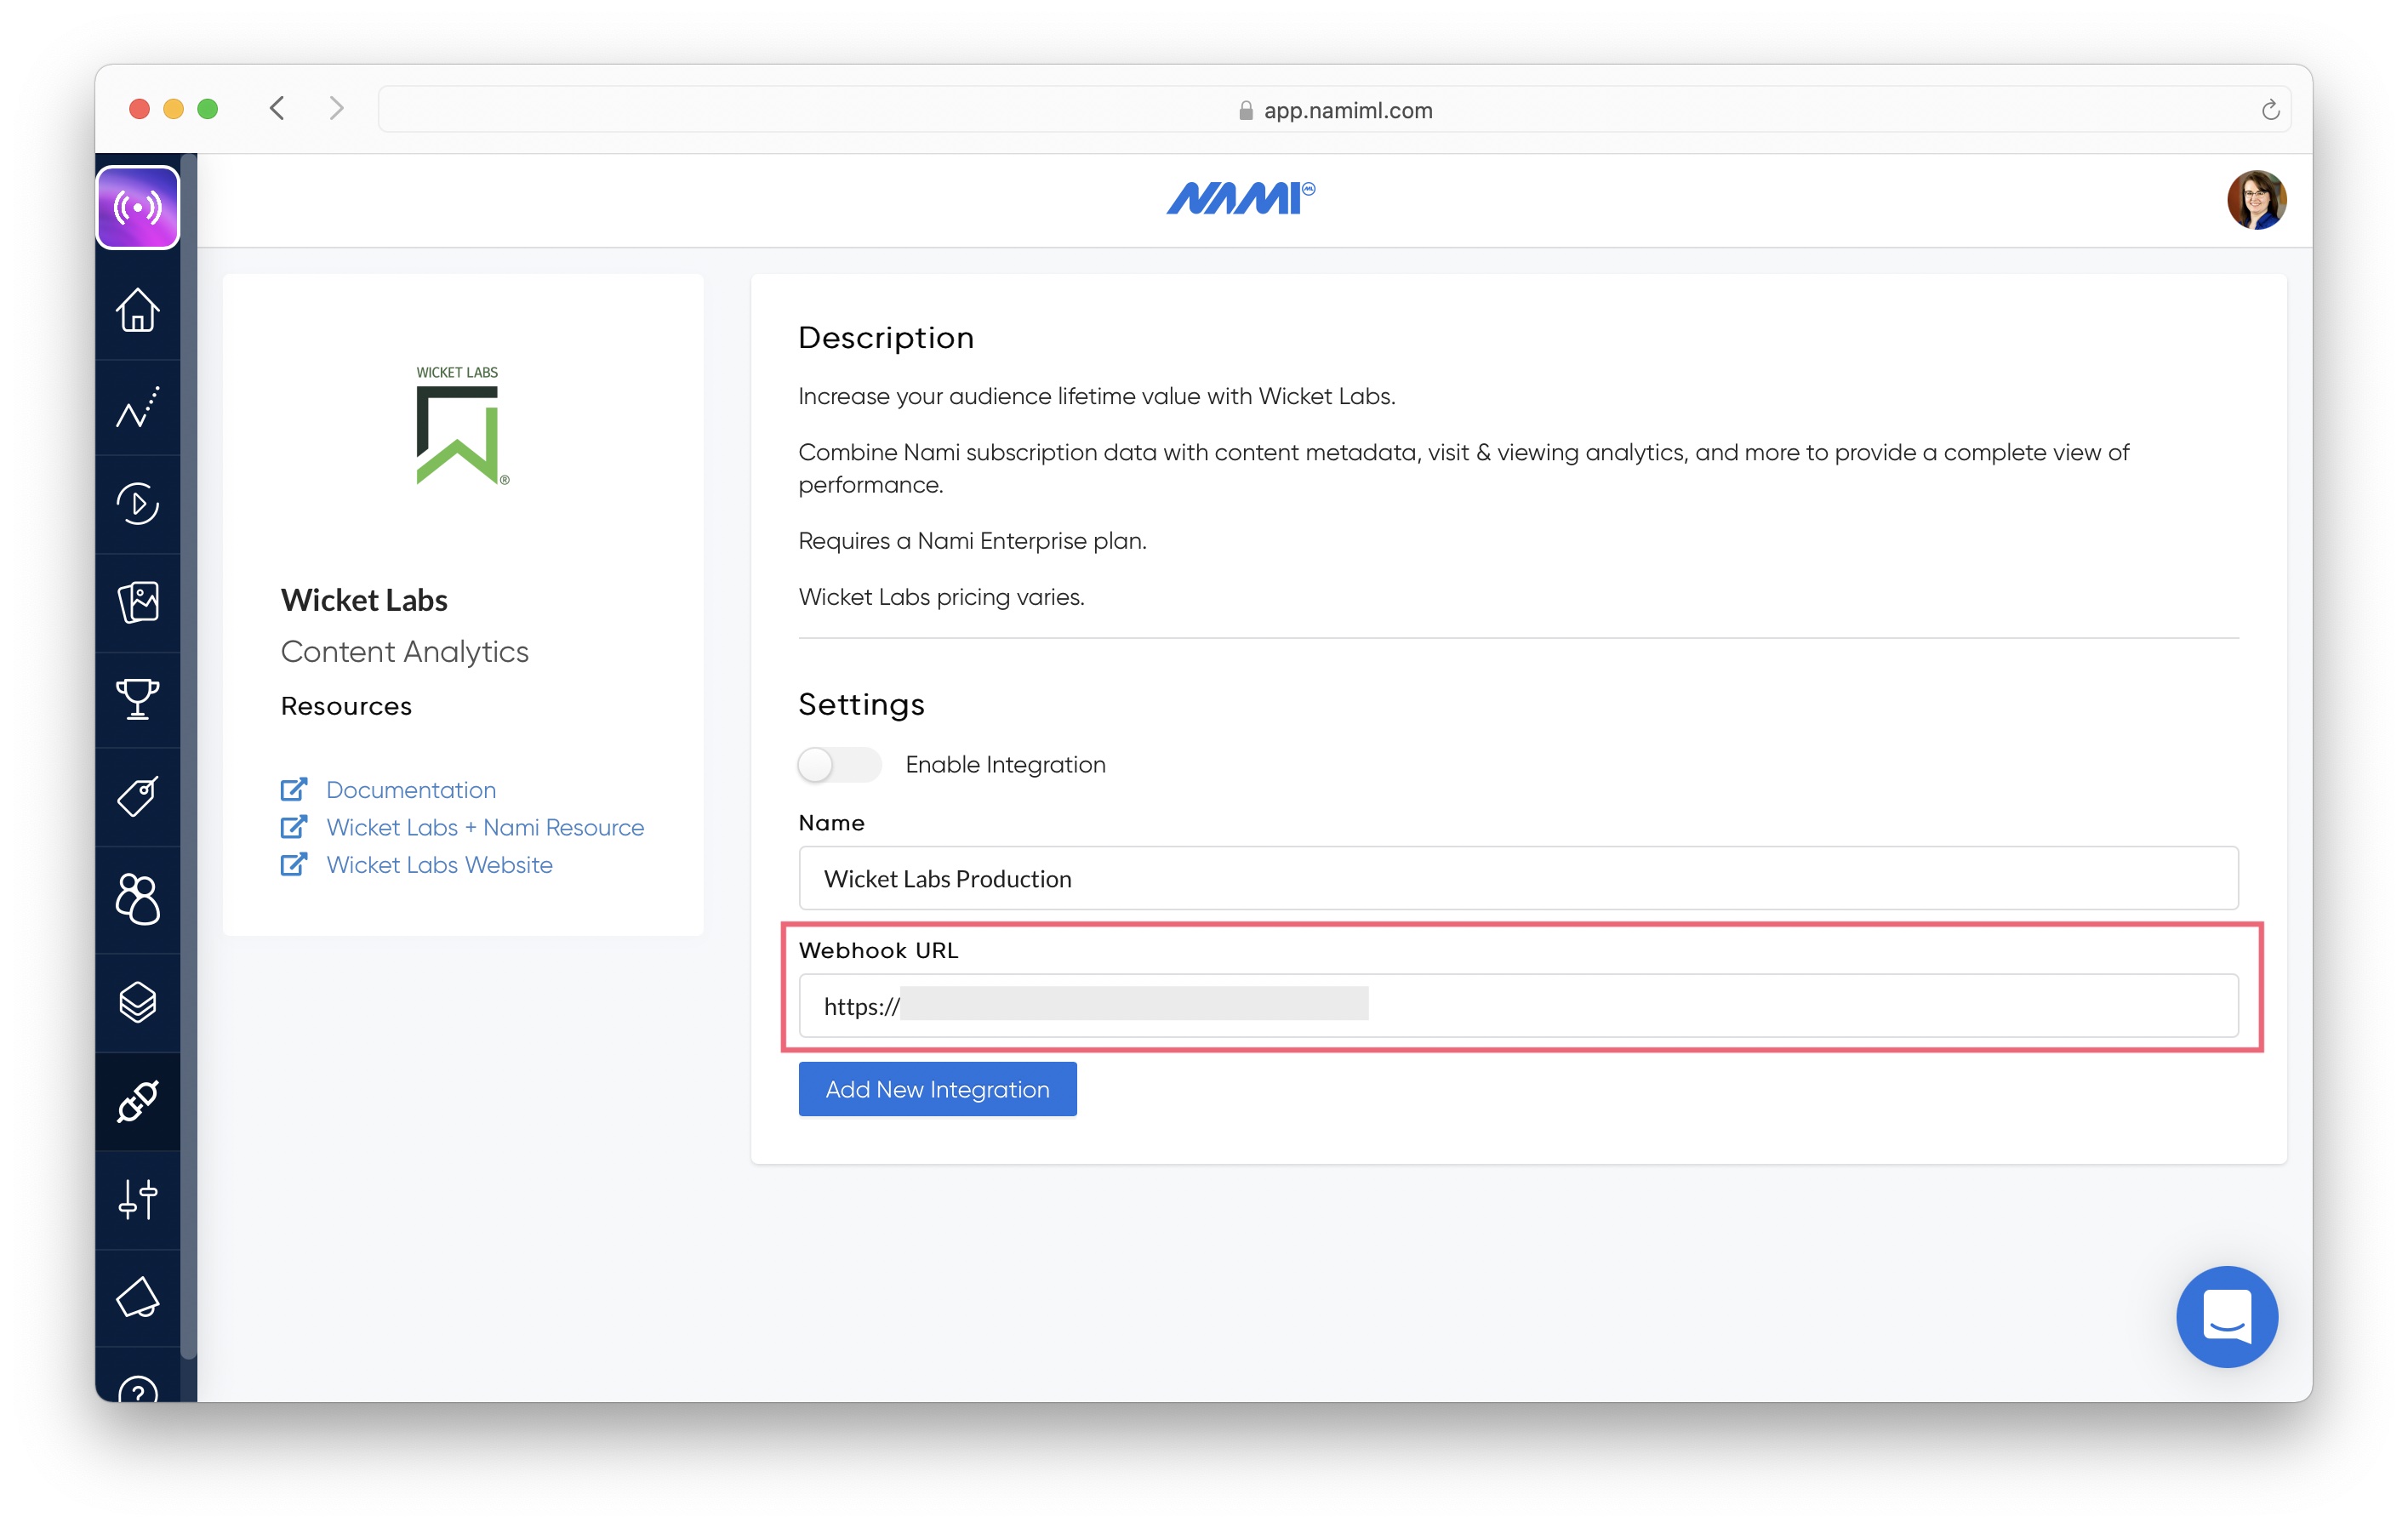The image size is (2408, 1528).
Task: Click the home icon in sidebar
Action: pos(138,310)
